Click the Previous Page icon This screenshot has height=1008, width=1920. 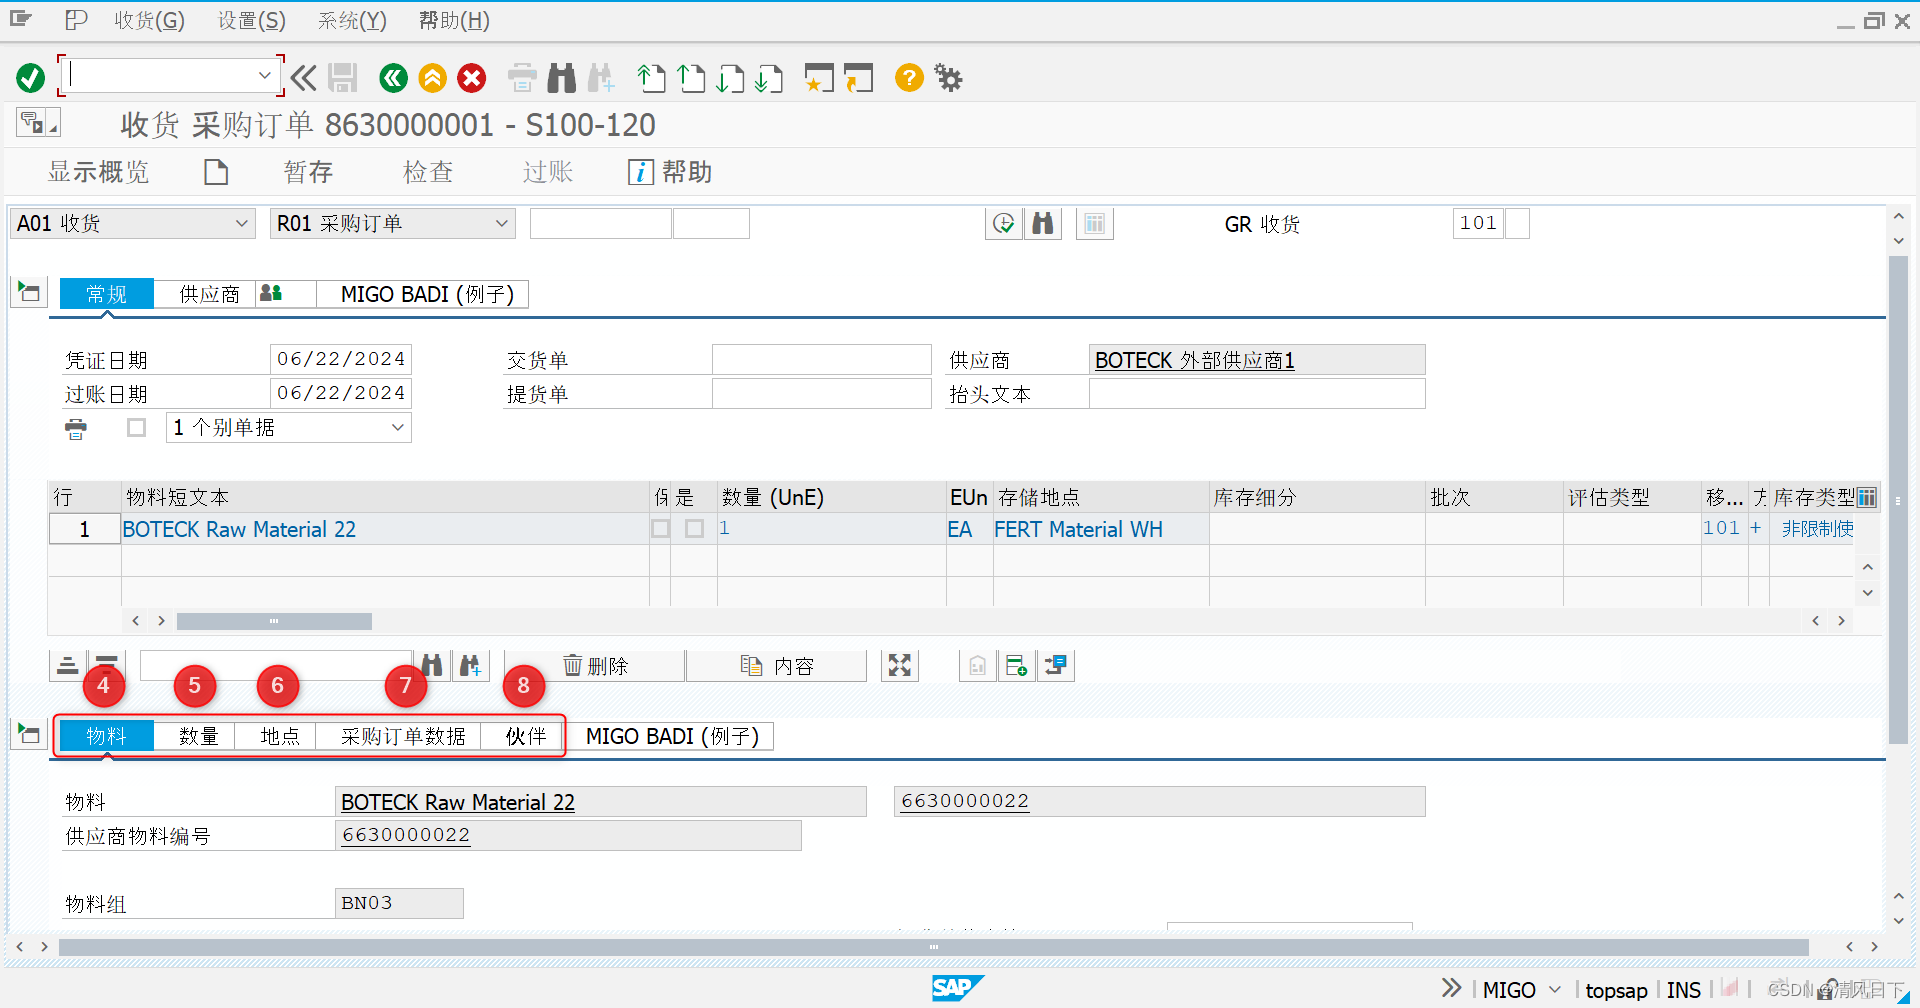[x=691, y=77]
